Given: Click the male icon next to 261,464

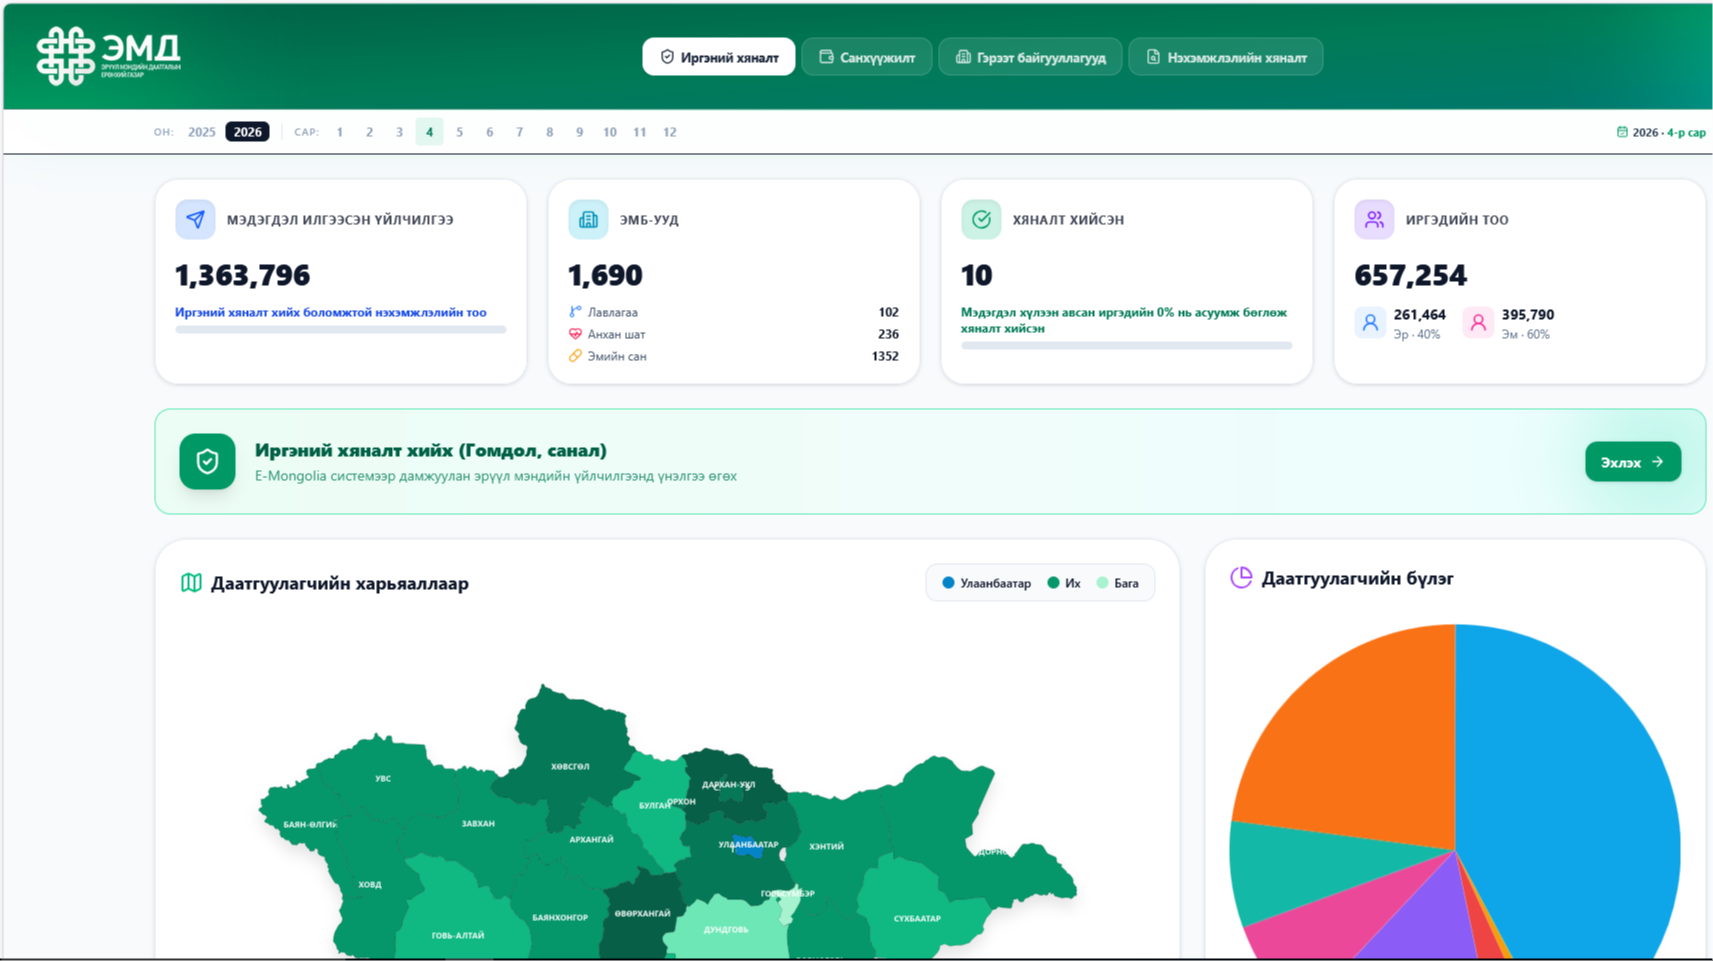Looking at the screenshot, I should pos(1370,323).
